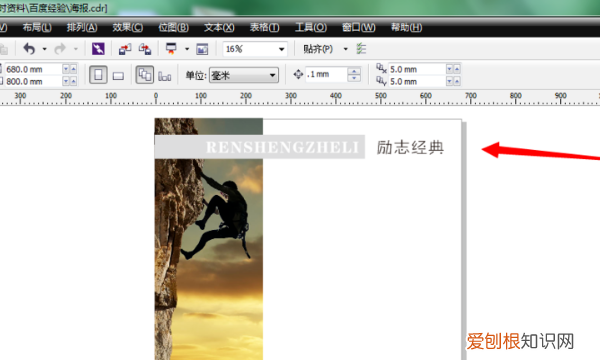Click the page width field 680.0 mm

click(x=33, y=69)
